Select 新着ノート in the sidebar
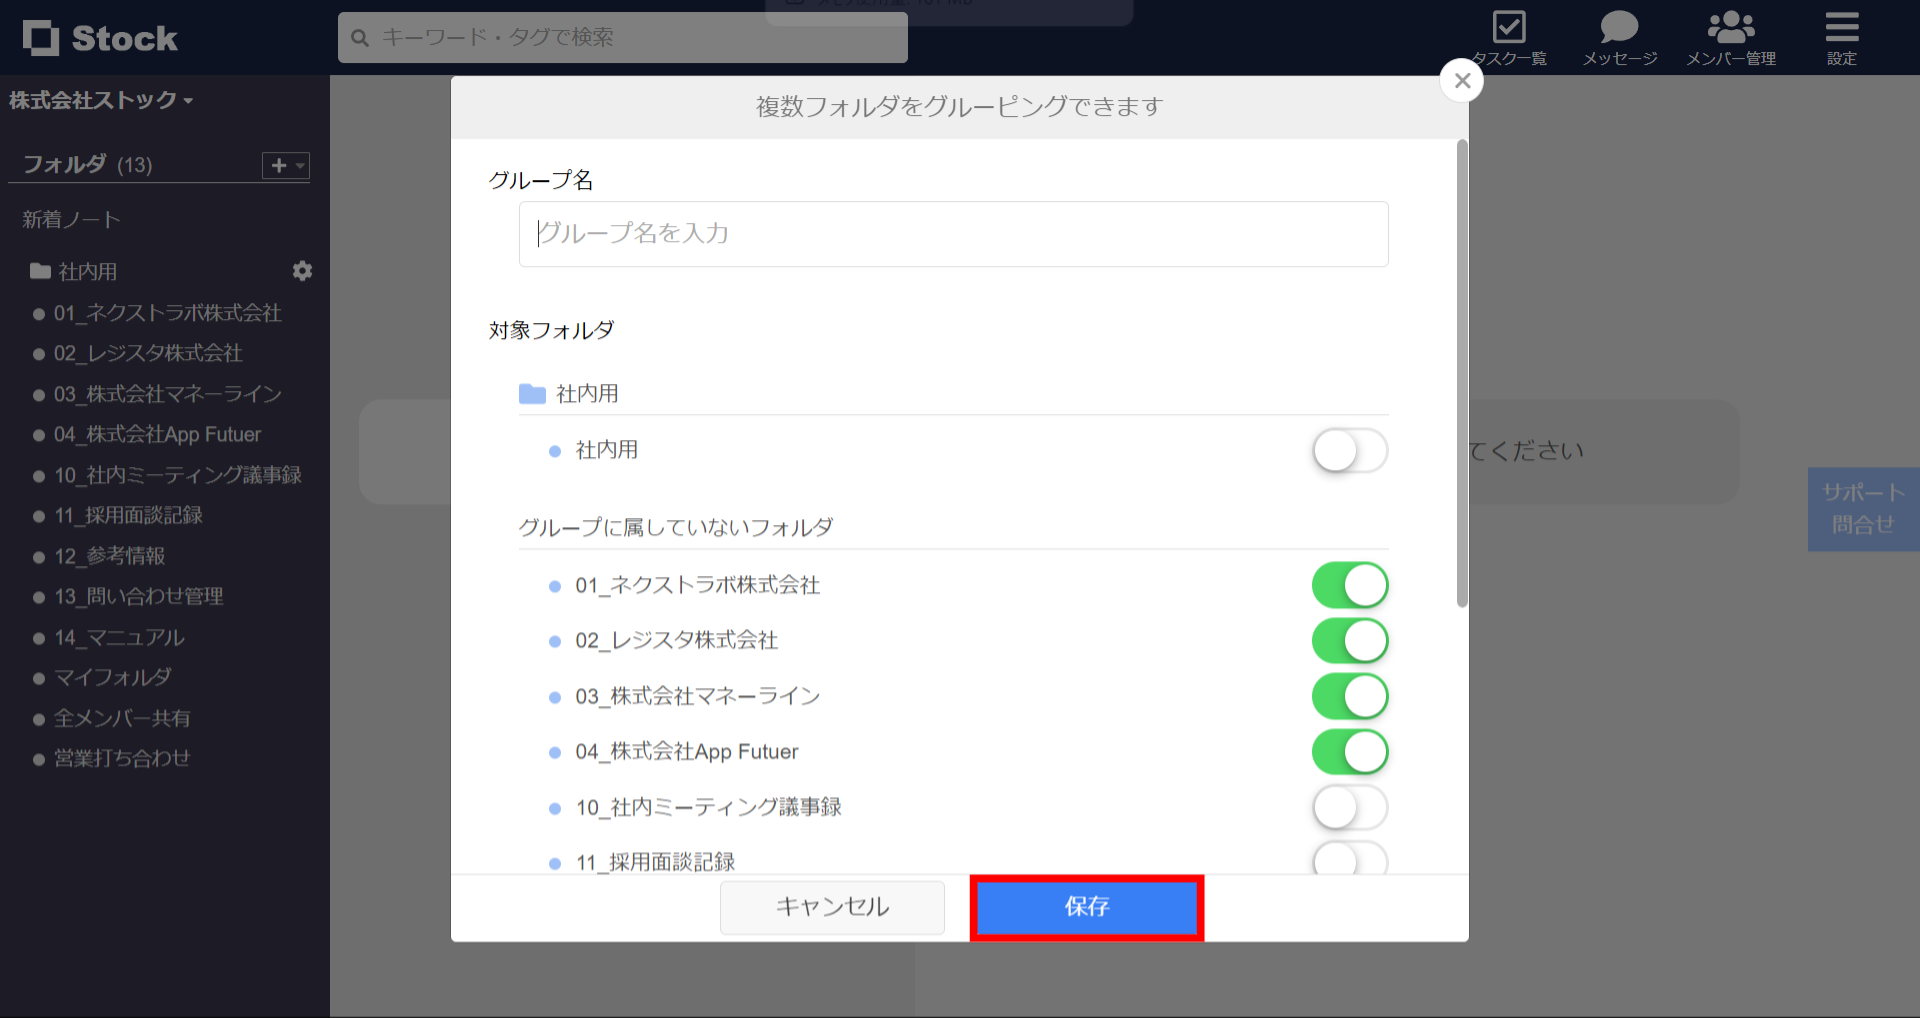This screenshot has width=1920, height=1018. coord(70,219)
